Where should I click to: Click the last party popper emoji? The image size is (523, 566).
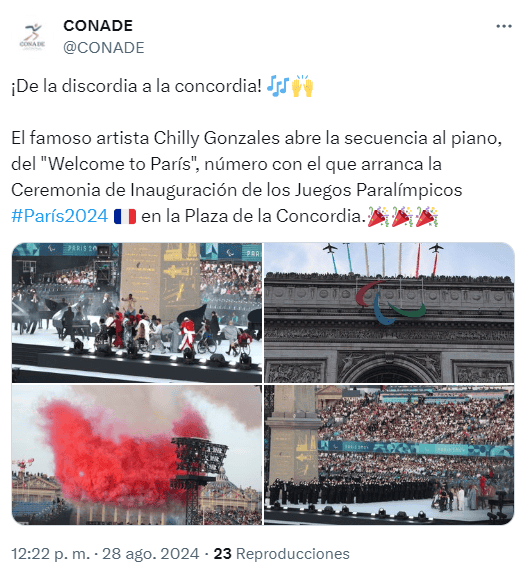[427, 216]
